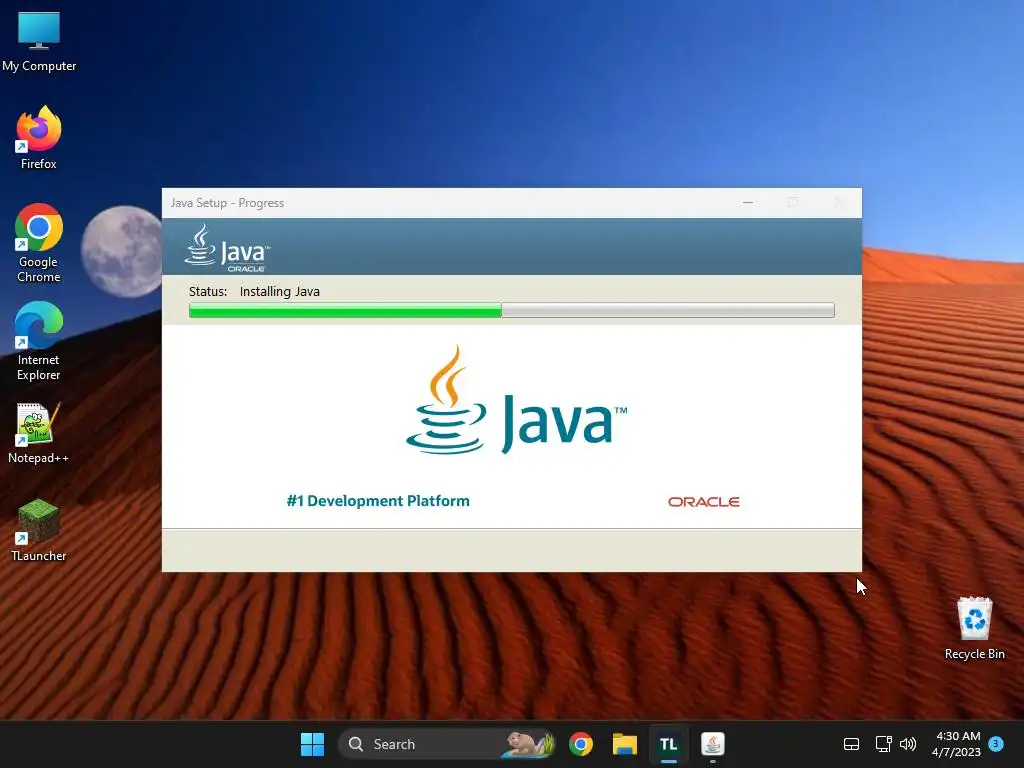
Task: Click 'Installing Java' status text
Action: (x=280, y=291)
